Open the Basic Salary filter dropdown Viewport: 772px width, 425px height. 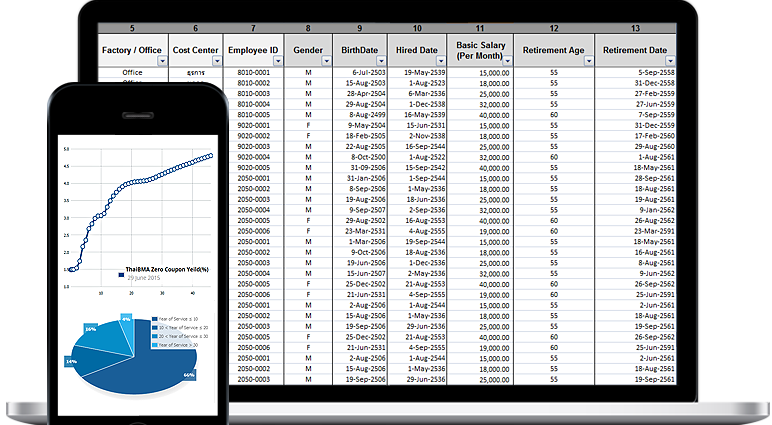[508, 61]
